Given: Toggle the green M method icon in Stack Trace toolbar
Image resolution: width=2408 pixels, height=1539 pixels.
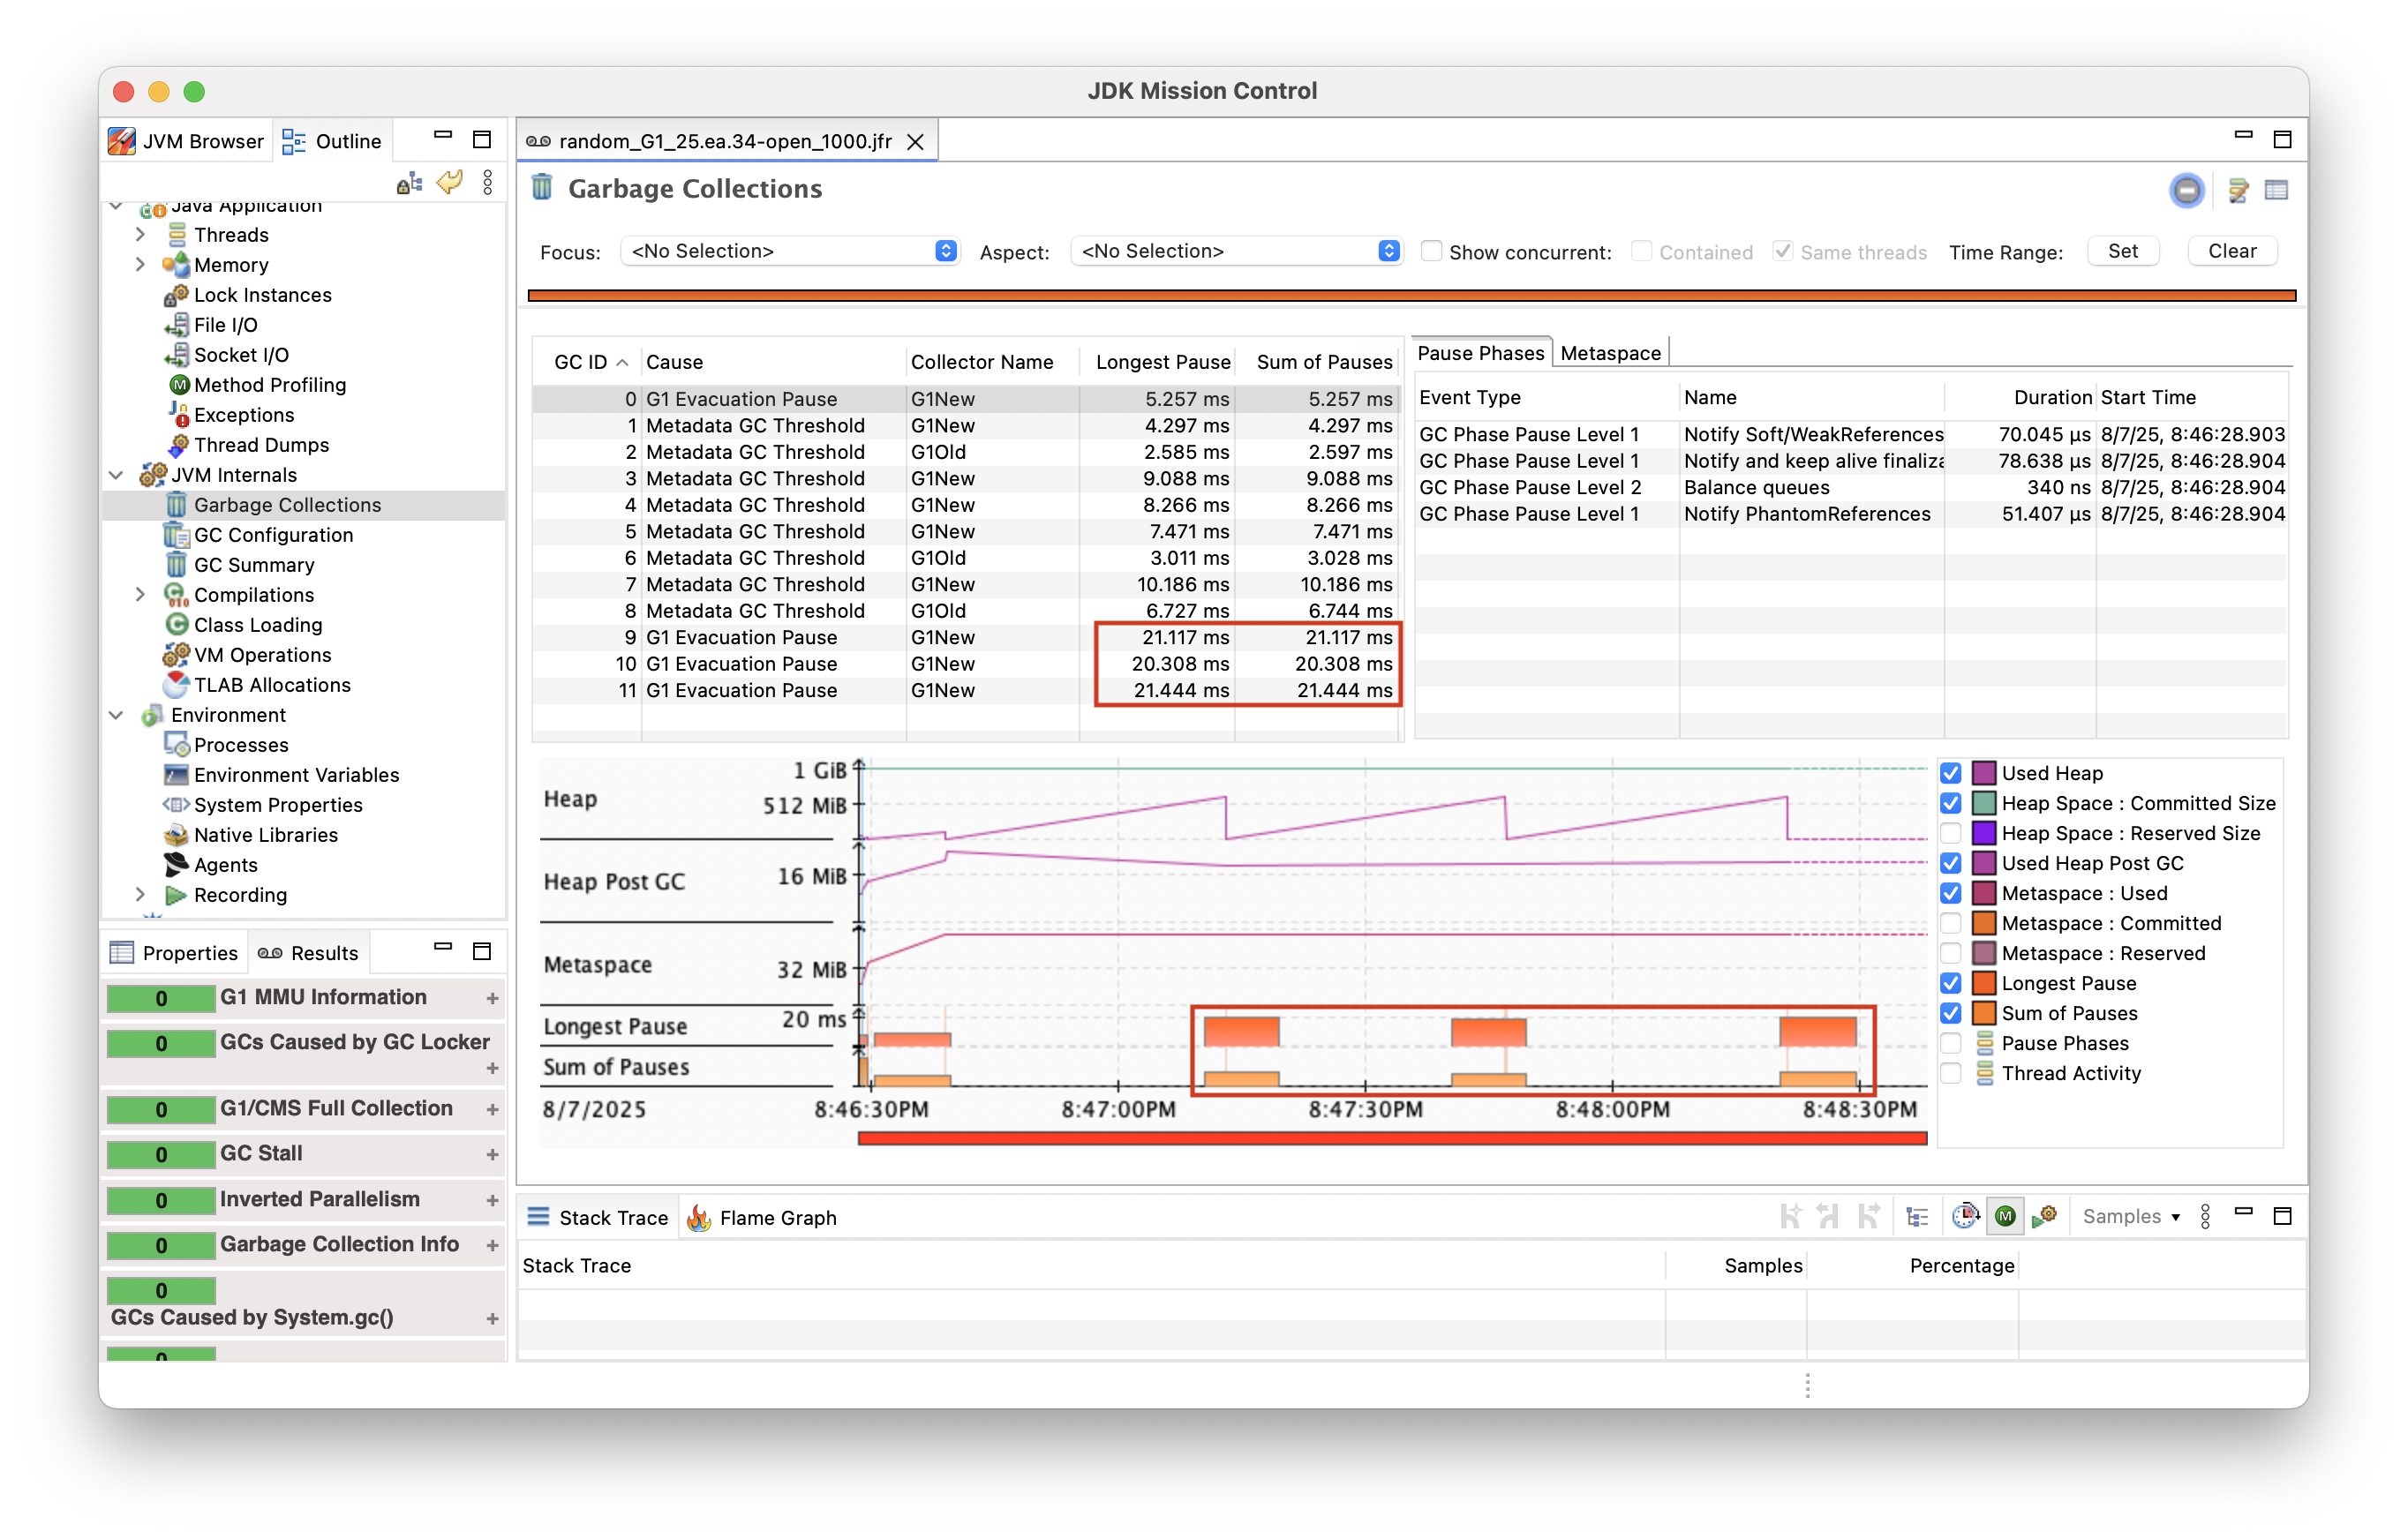Looking at the screenshot, I should [2004, 1216].
